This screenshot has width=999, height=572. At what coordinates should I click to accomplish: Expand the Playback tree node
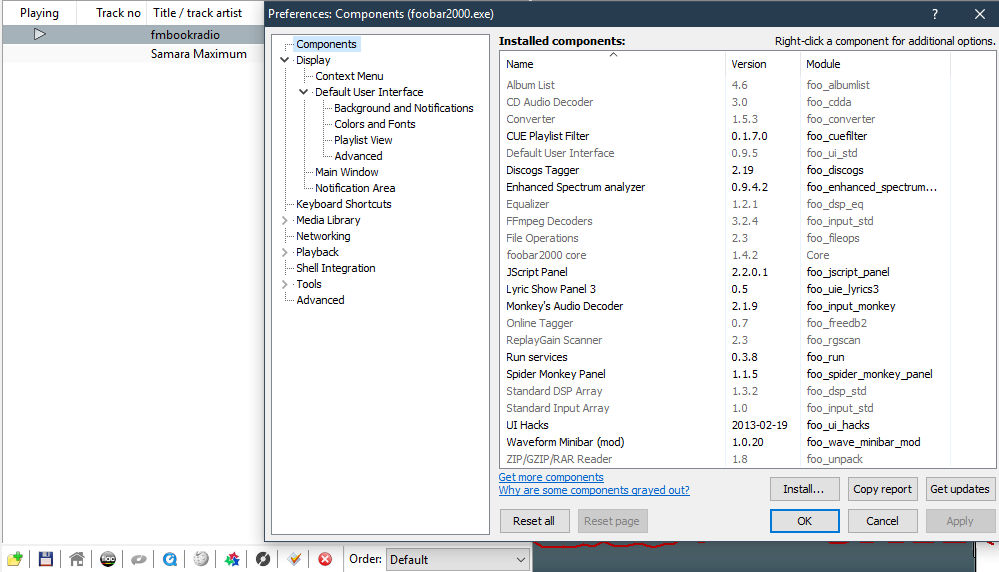pyautogui.click(x=285, y=252)
